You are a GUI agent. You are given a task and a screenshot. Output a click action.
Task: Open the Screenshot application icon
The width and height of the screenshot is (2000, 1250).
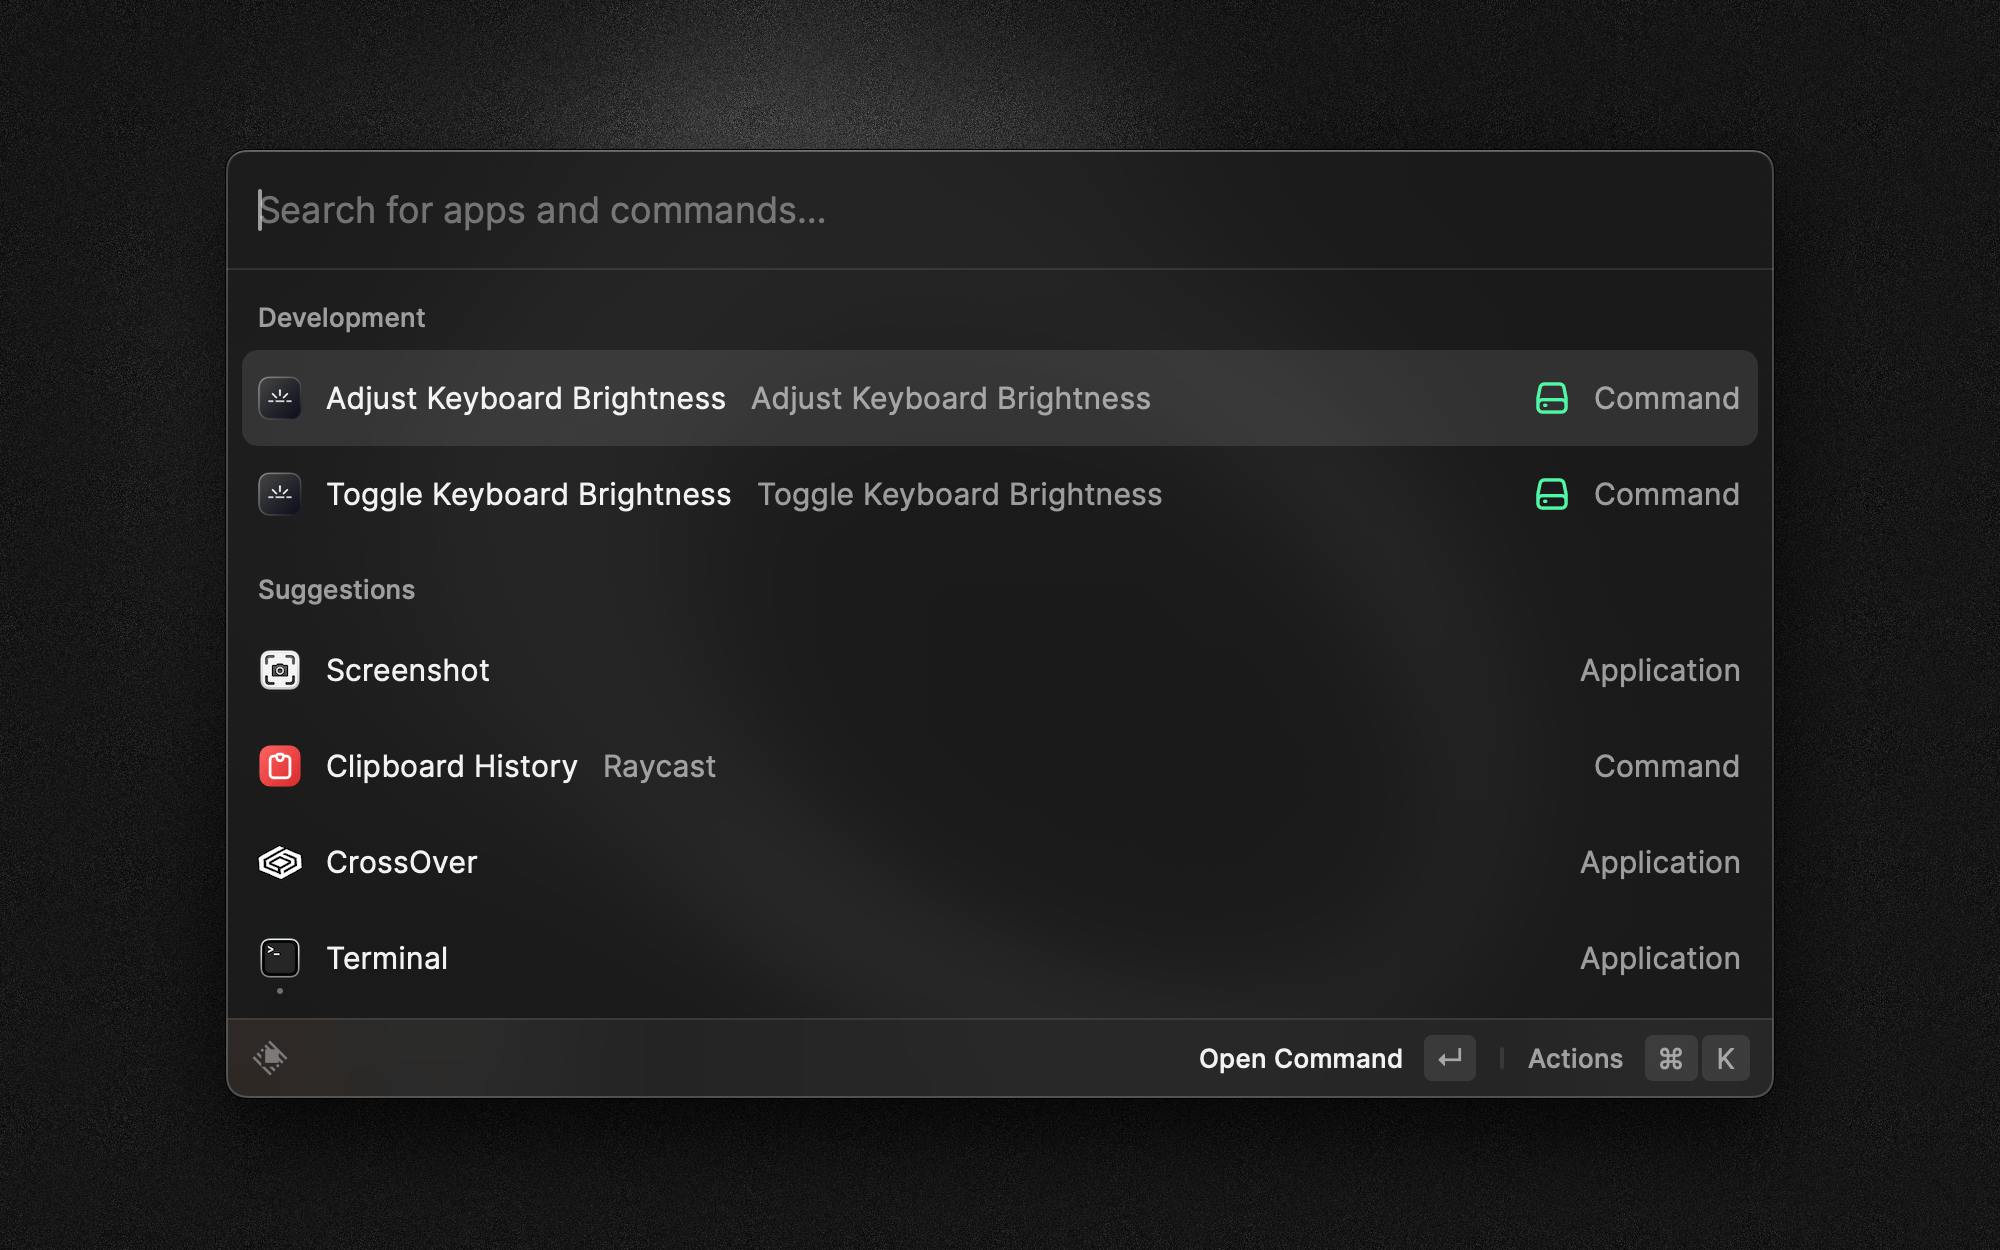click(x=280, y=670)
